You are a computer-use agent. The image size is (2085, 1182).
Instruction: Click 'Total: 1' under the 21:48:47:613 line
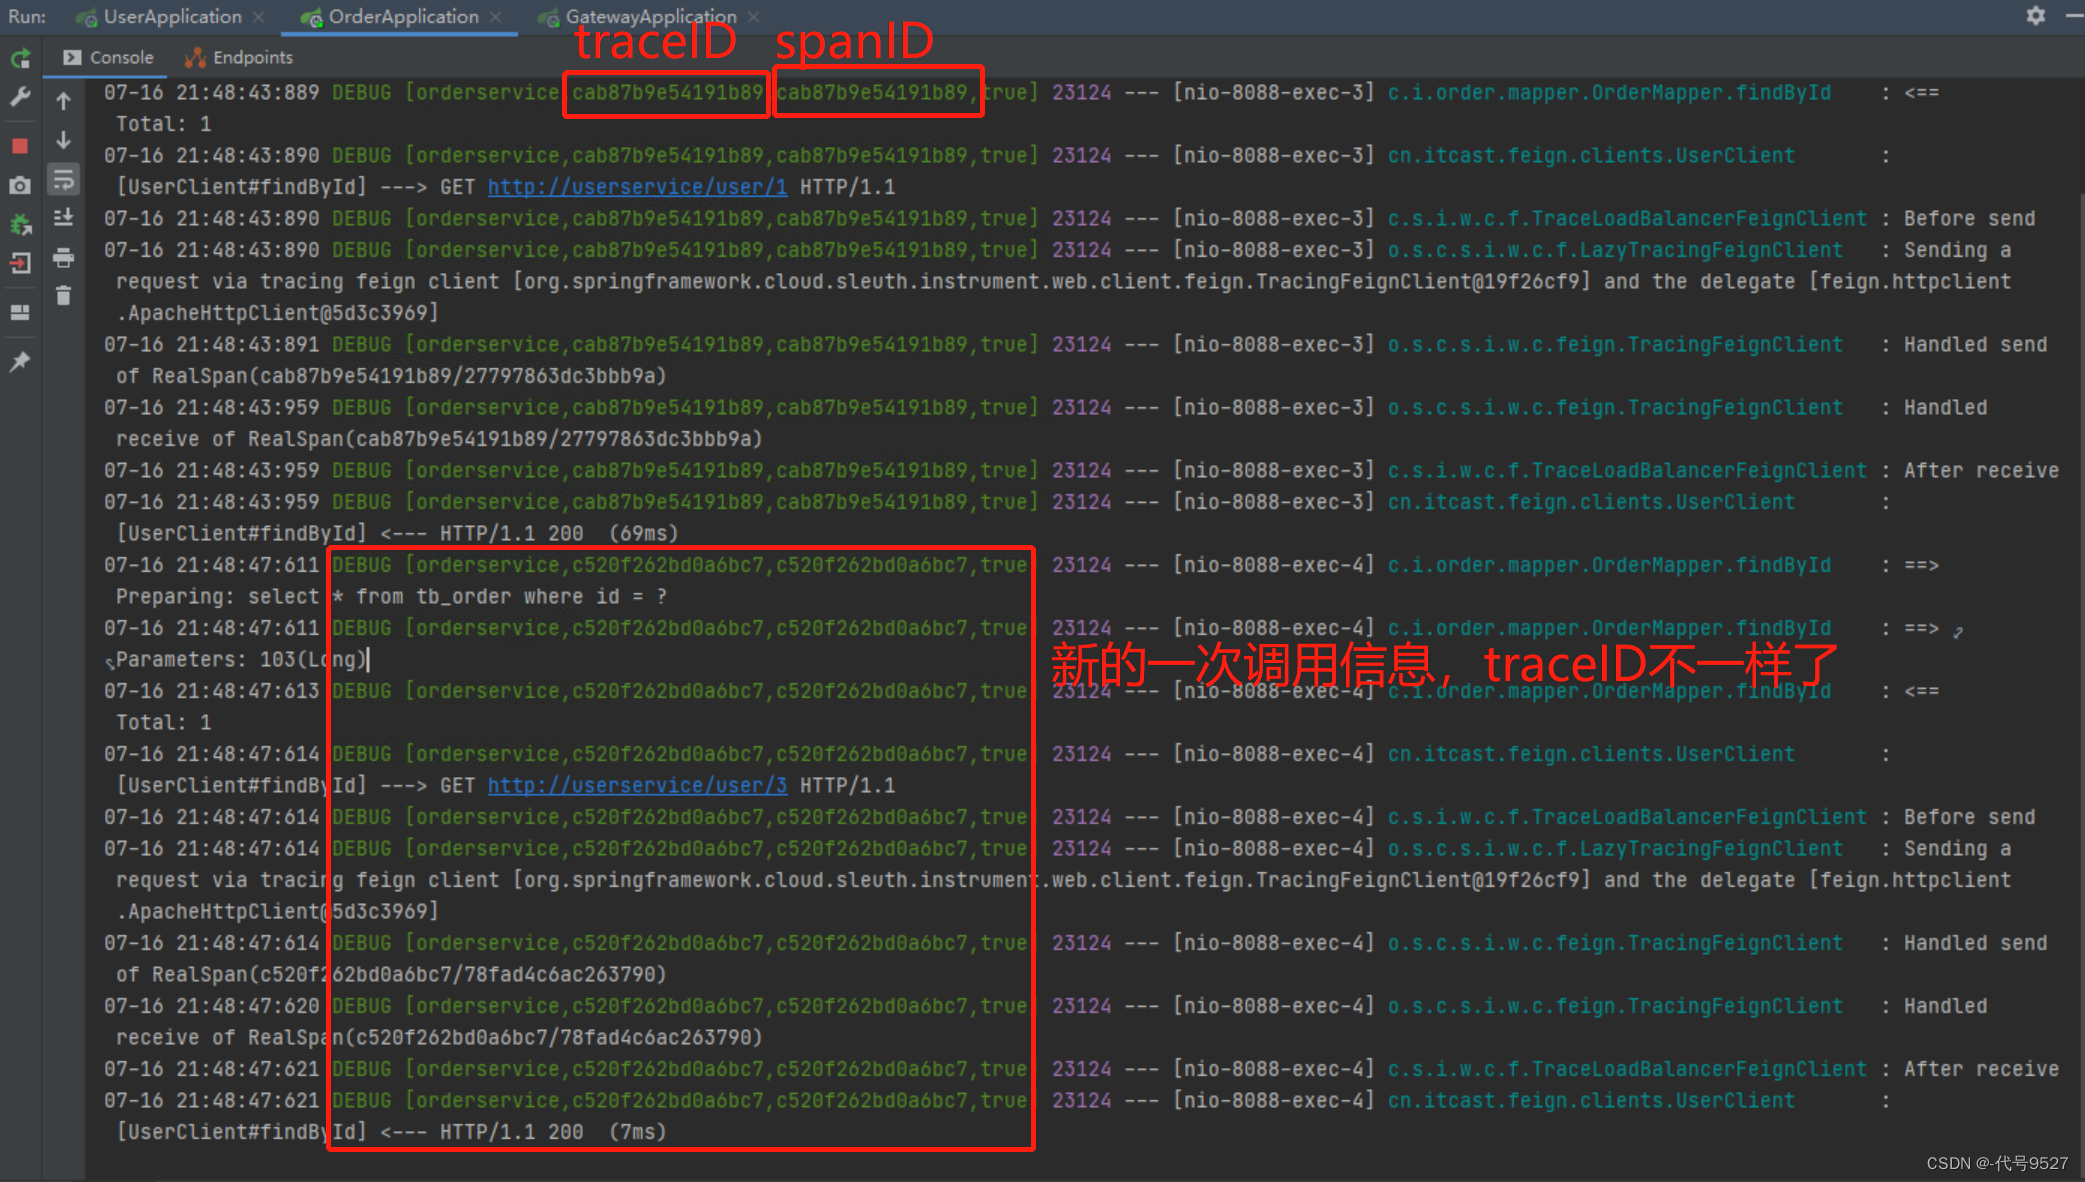pyautogui.click(x=163, y=722)
